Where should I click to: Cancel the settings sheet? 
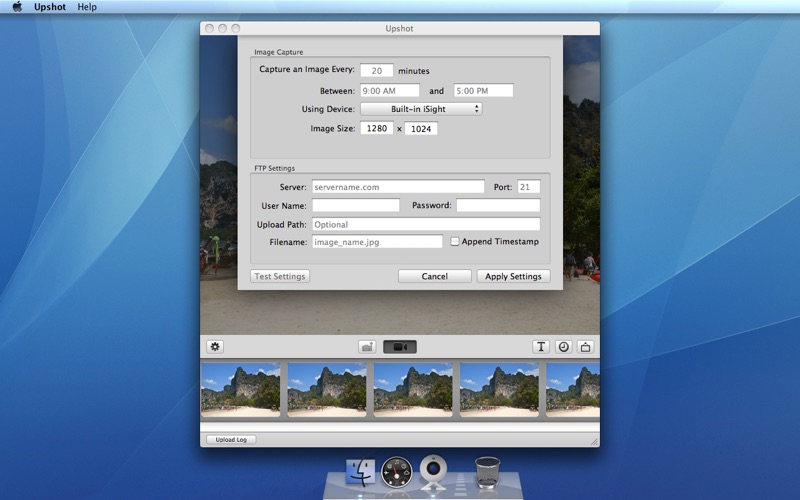[x=435, y=276]
